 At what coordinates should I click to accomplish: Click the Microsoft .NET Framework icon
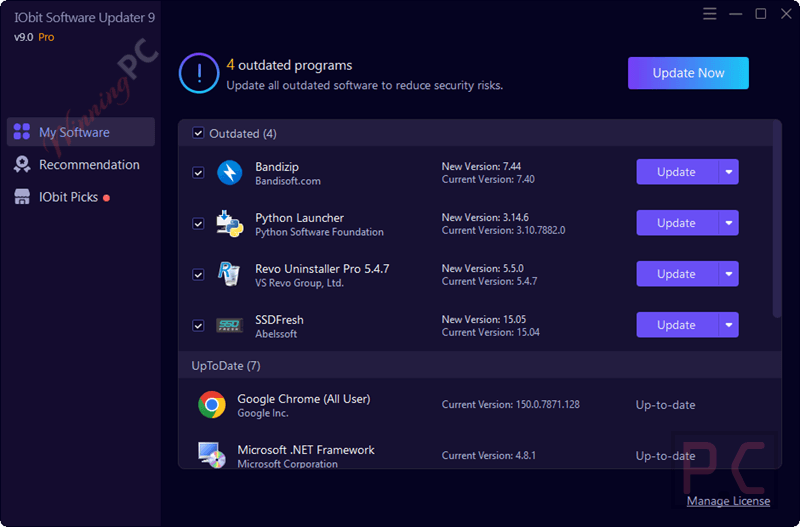click(x=212, y=455)
